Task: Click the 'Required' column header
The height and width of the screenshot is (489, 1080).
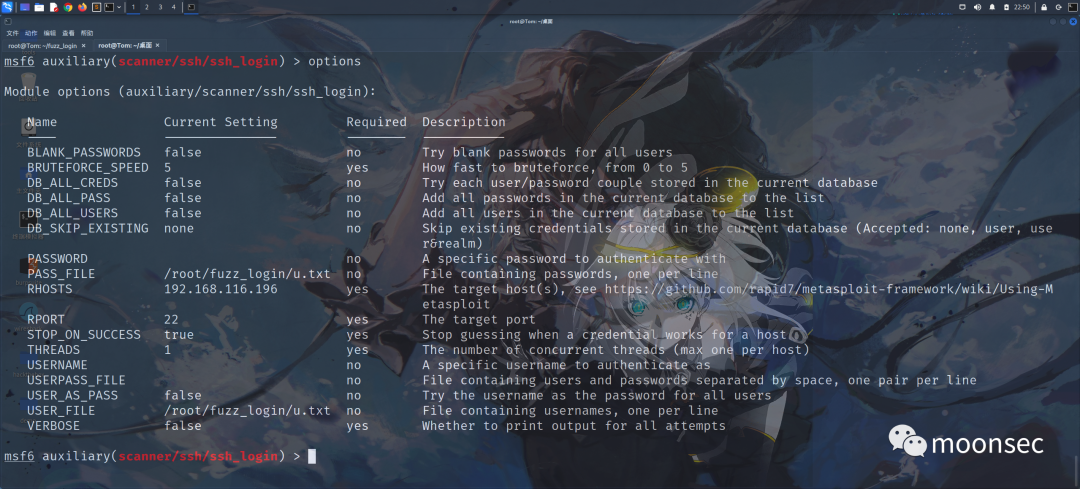Action: coord(377,122)
